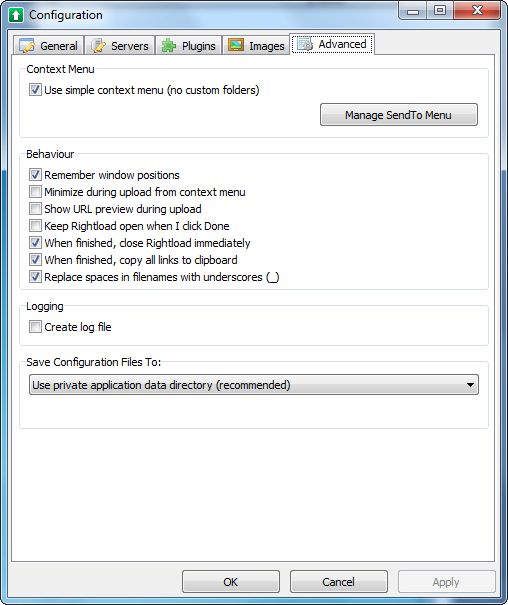Image resolution: width=508 pixels, height=605 pixels.
Task: Enable Show URL preview during upload
Action: coord(35,209)
